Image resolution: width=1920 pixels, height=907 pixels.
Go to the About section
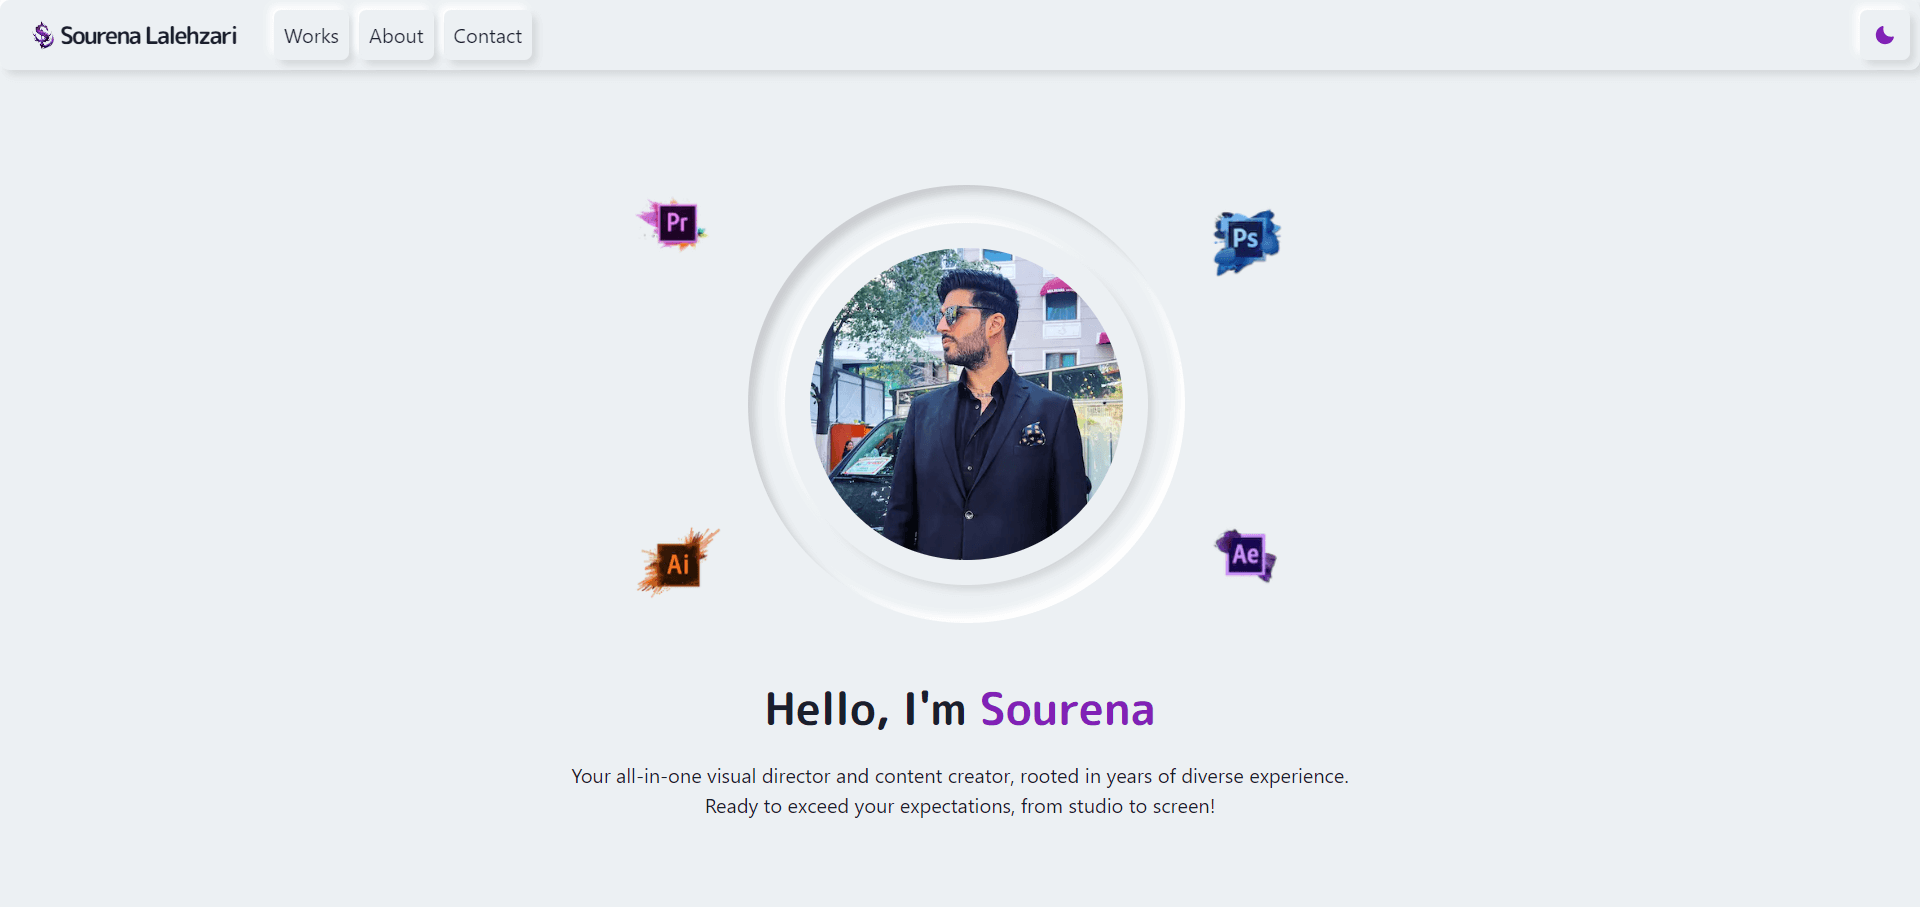pos(396,36)
